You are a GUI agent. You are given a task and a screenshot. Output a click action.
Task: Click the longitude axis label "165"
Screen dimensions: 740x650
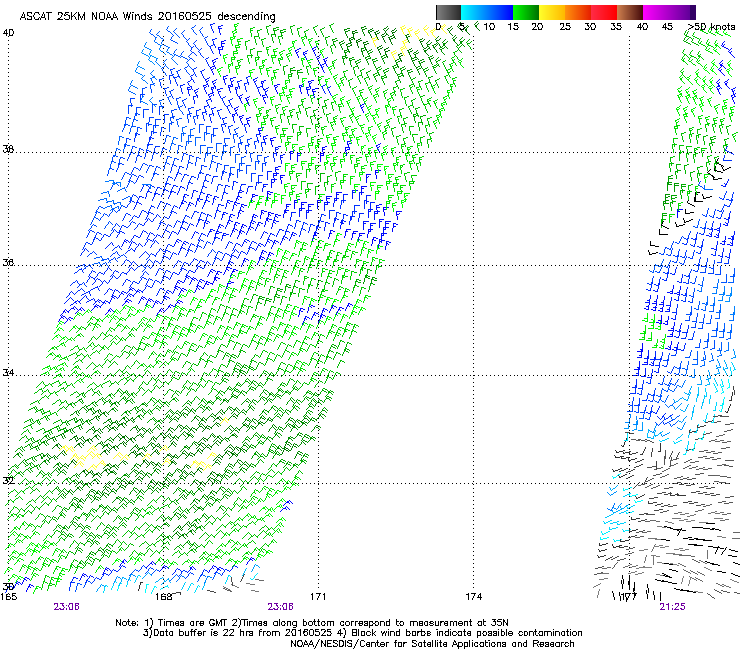(x=8, y=597)
